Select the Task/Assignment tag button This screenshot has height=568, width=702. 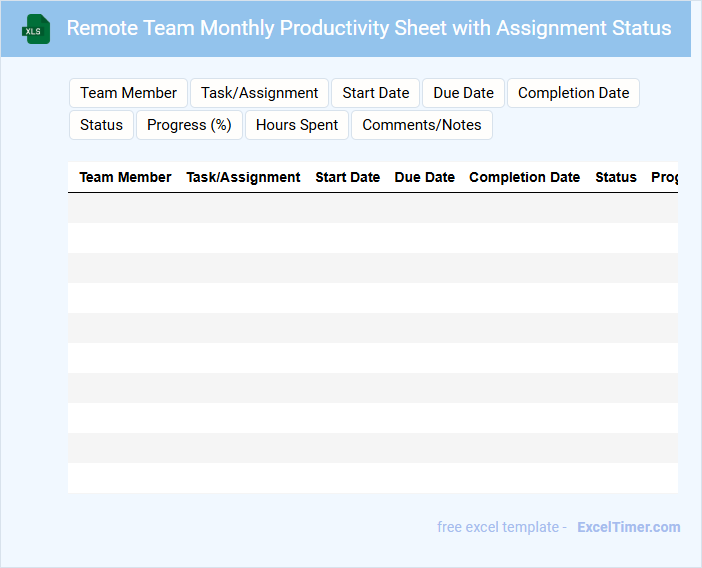click(259, 93)
